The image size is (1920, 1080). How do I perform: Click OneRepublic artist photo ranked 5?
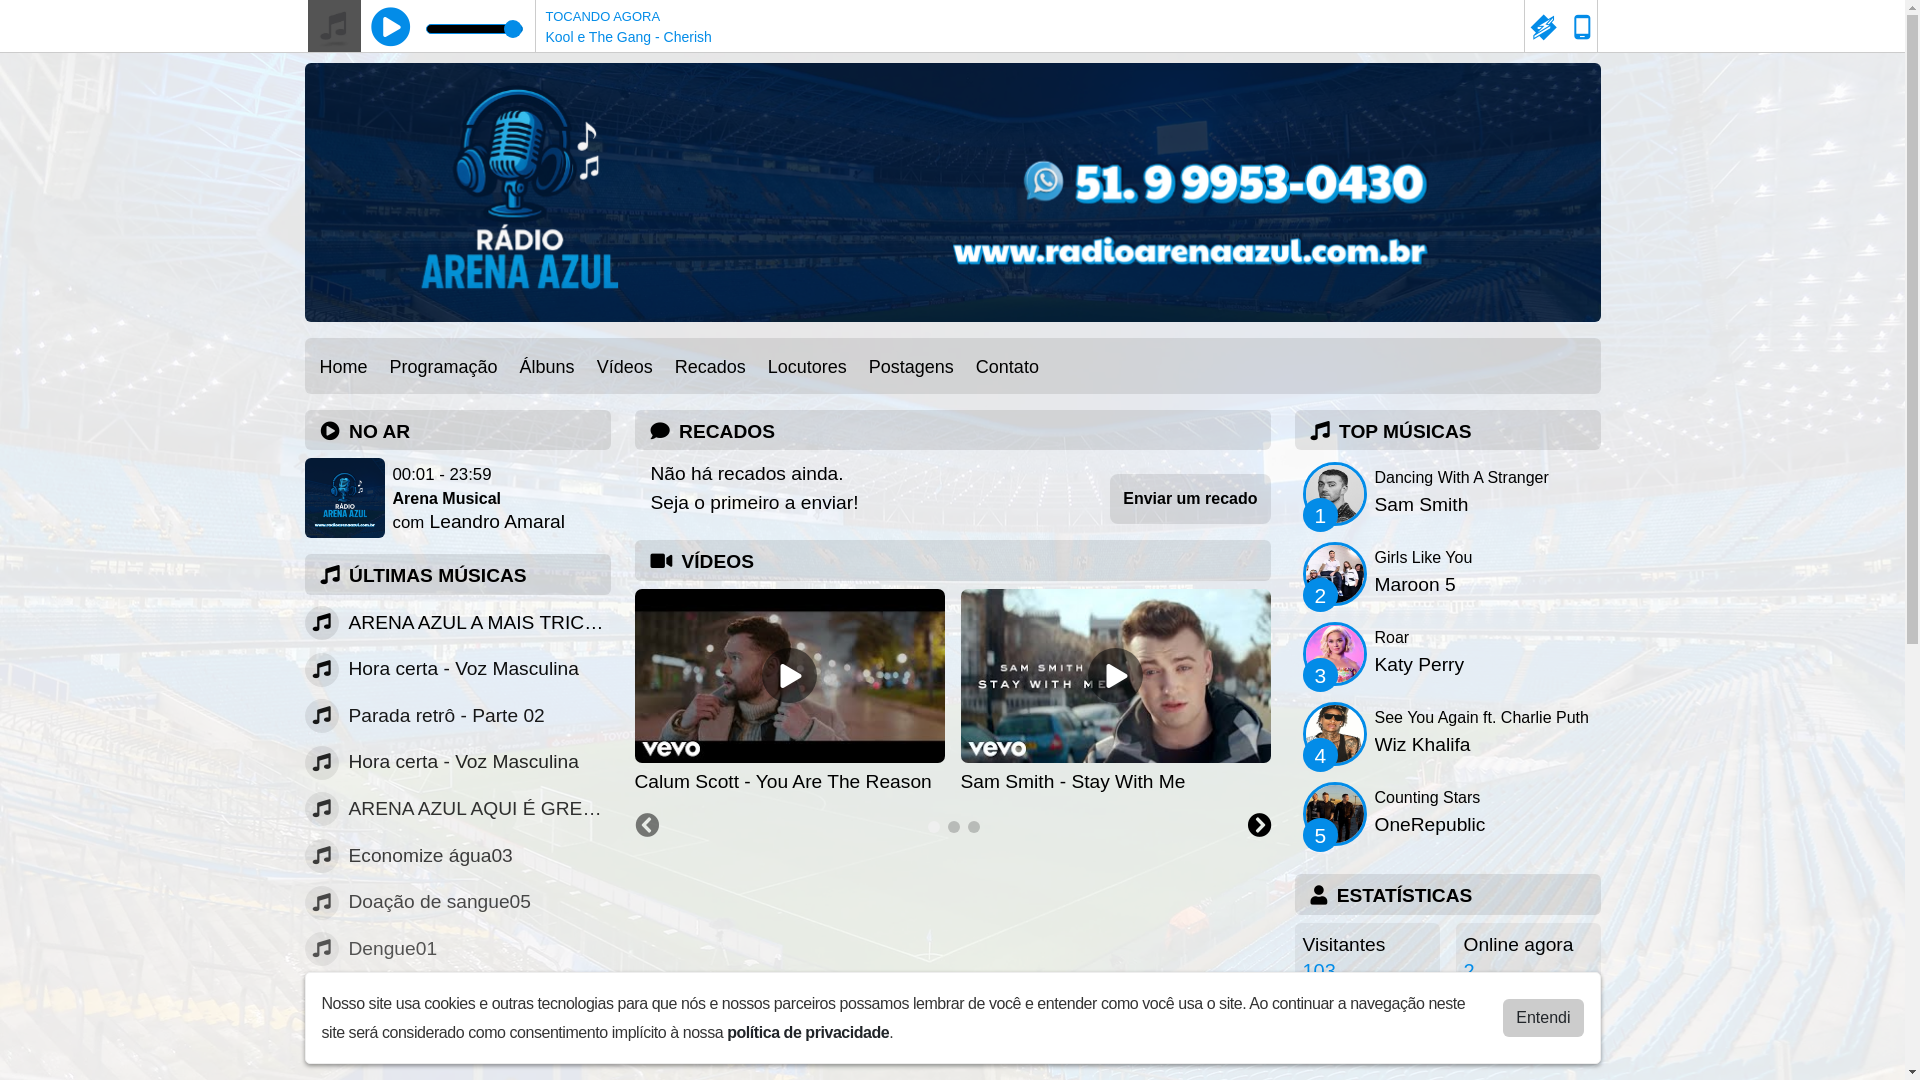pyautogui.click(x=1335, y=814)
